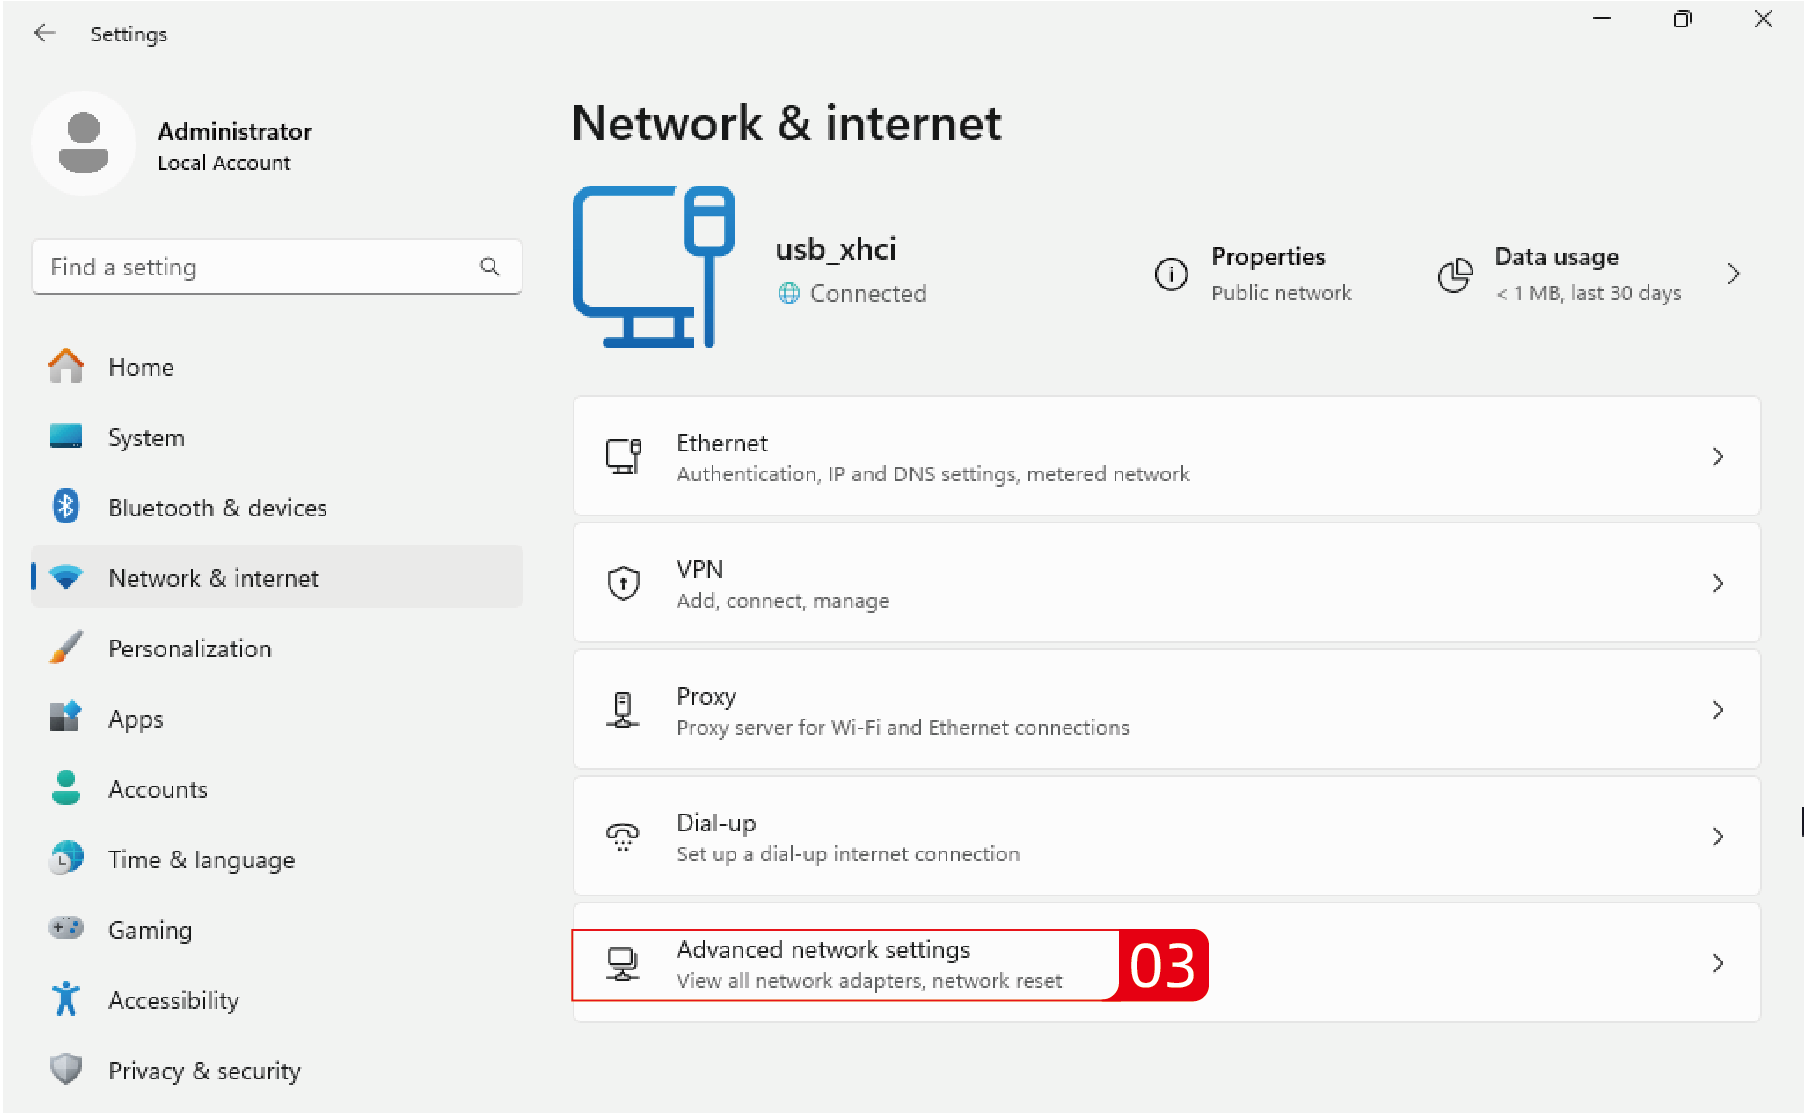Viewport: 1806px width, 1113px height.
Task: Click the back arrow in Settings header
Action: click(x=45, y=33)
